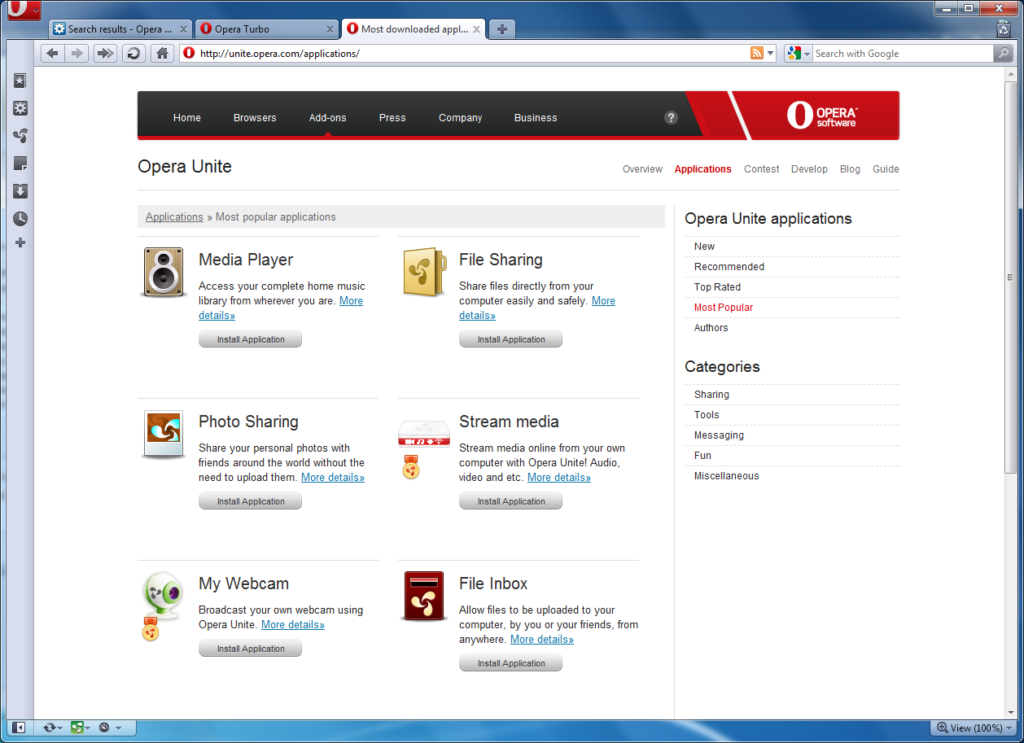Screen dimensions: 1024x743
Task: Open the closed tabs trash icon
Action: [1004, 29]
